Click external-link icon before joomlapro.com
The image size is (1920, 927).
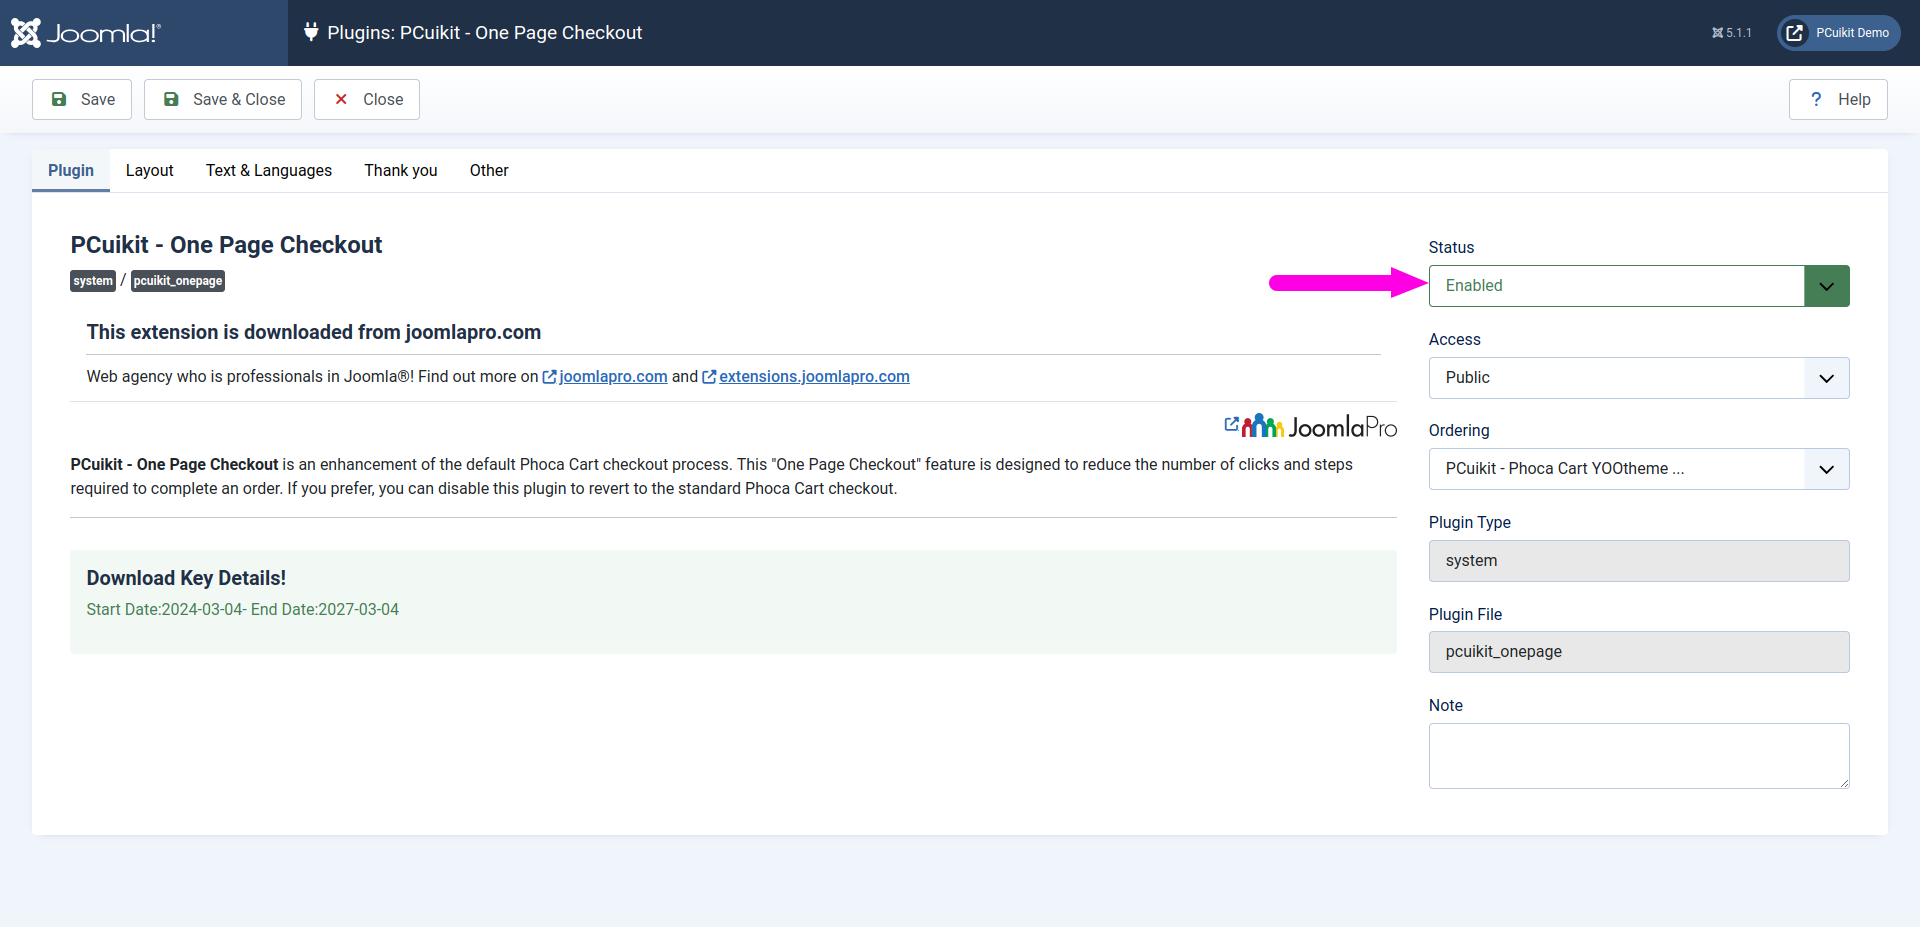[x=549, y=377]
